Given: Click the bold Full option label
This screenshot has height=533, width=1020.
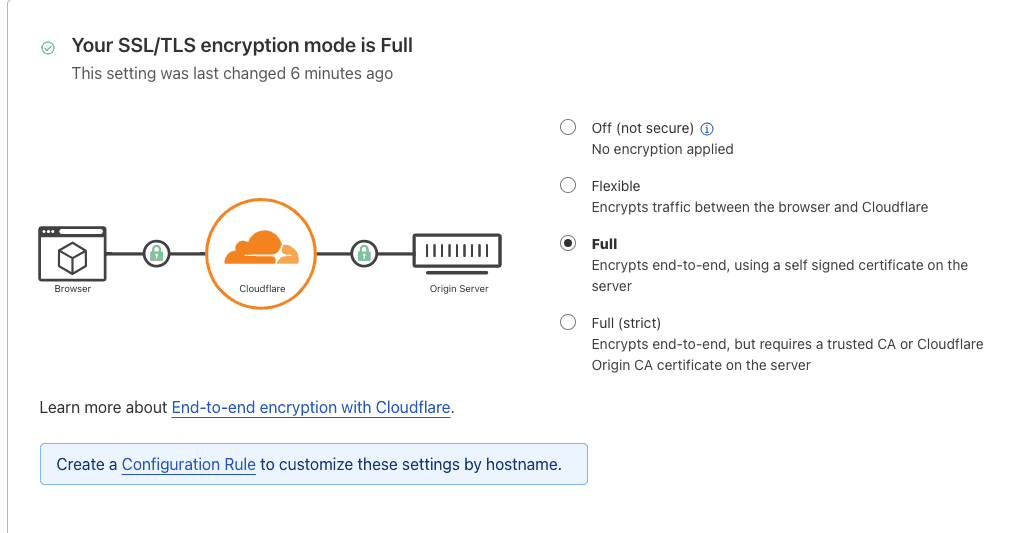Looking at the screenshot, I should pos(605,244).
